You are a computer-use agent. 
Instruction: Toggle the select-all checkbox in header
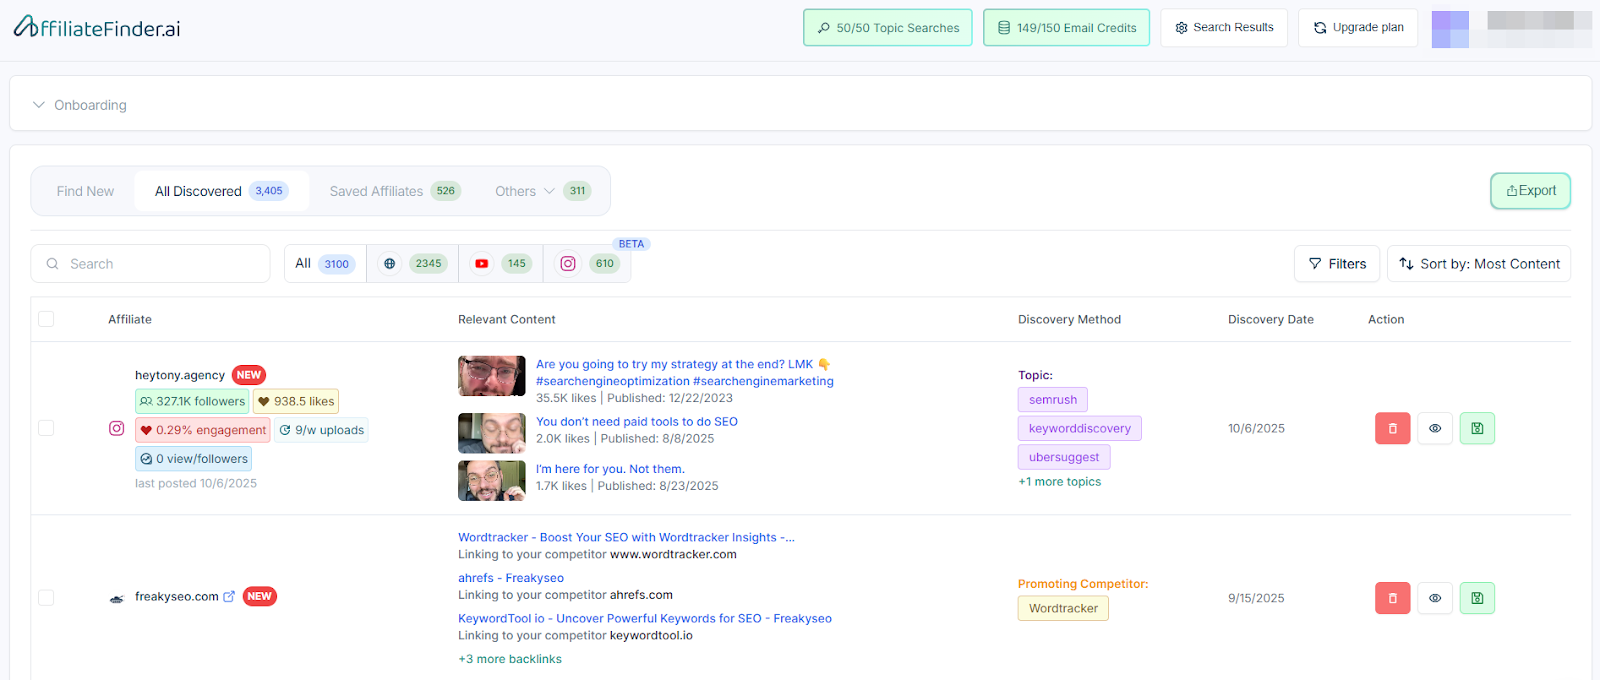tap(46, 319)
